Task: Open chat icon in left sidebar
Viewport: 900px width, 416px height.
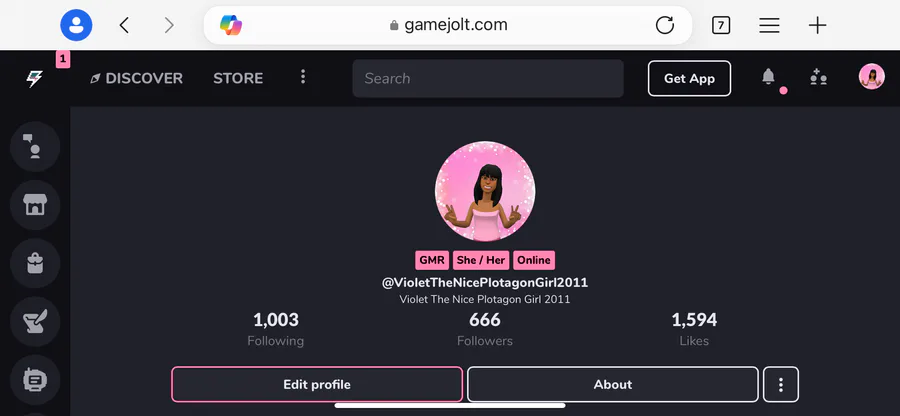Action: coord(35,147)
